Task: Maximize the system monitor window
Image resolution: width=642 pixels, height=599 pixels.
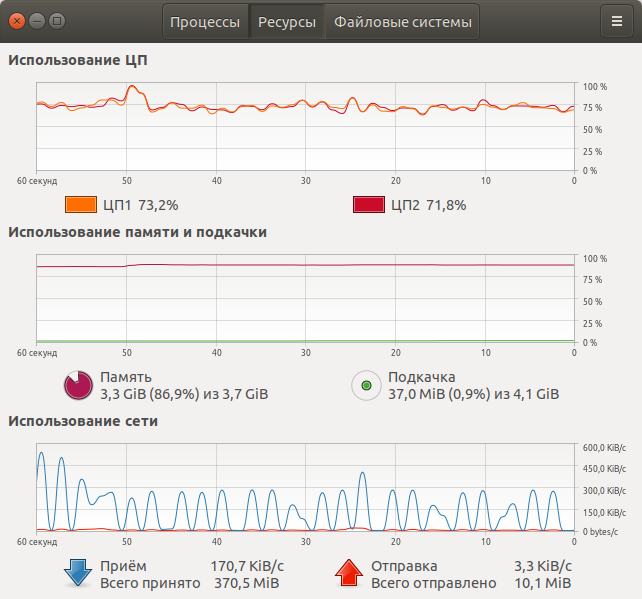Action: [57, 21]
